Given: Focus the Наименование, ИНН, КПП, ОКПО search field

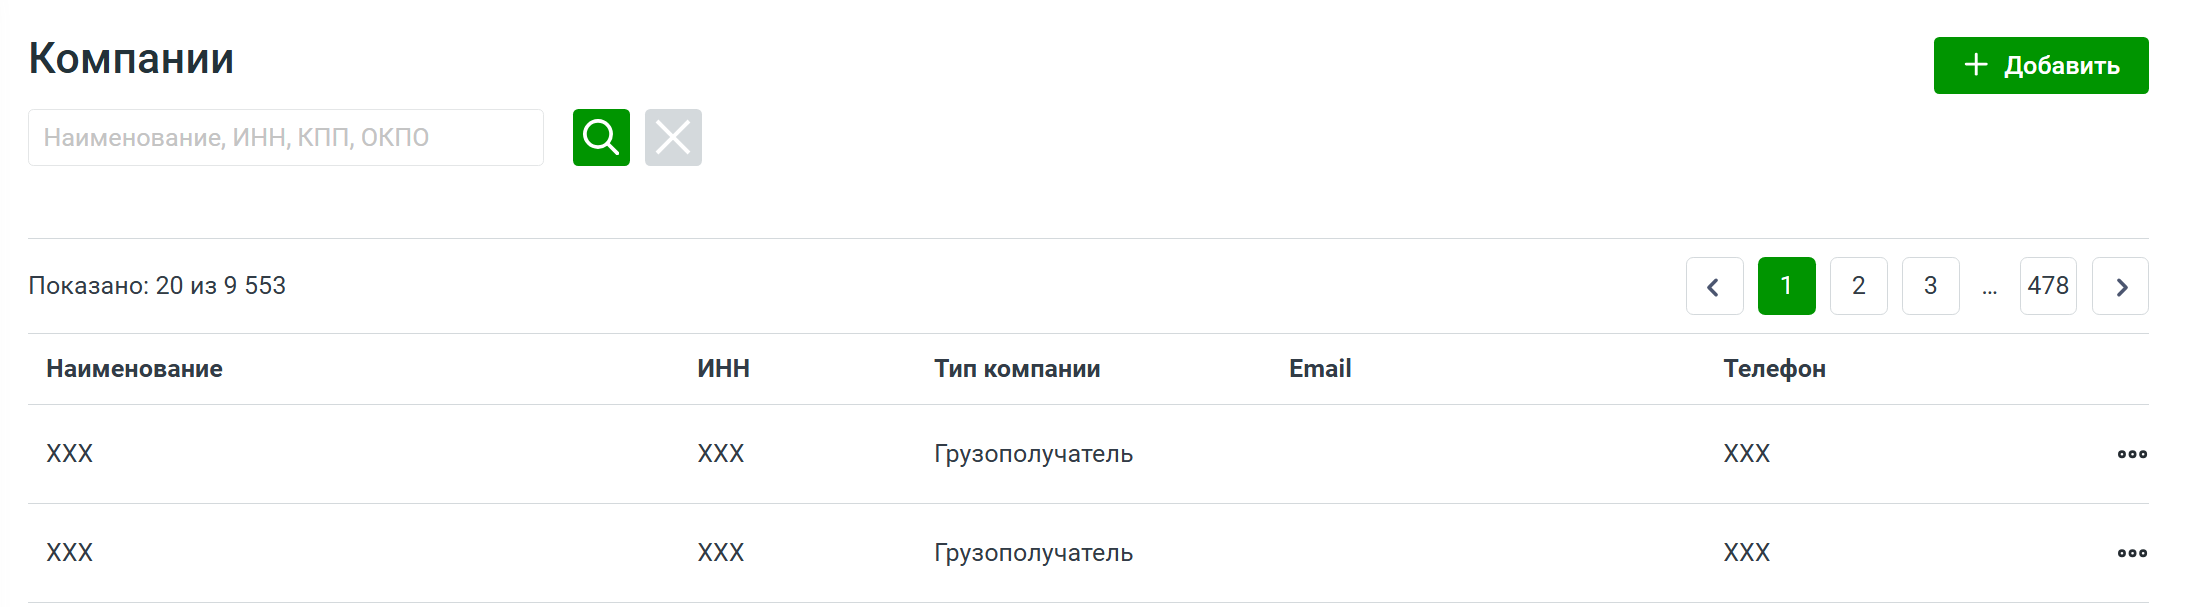Looking at the screenshot, I should [x=286, y=137].
